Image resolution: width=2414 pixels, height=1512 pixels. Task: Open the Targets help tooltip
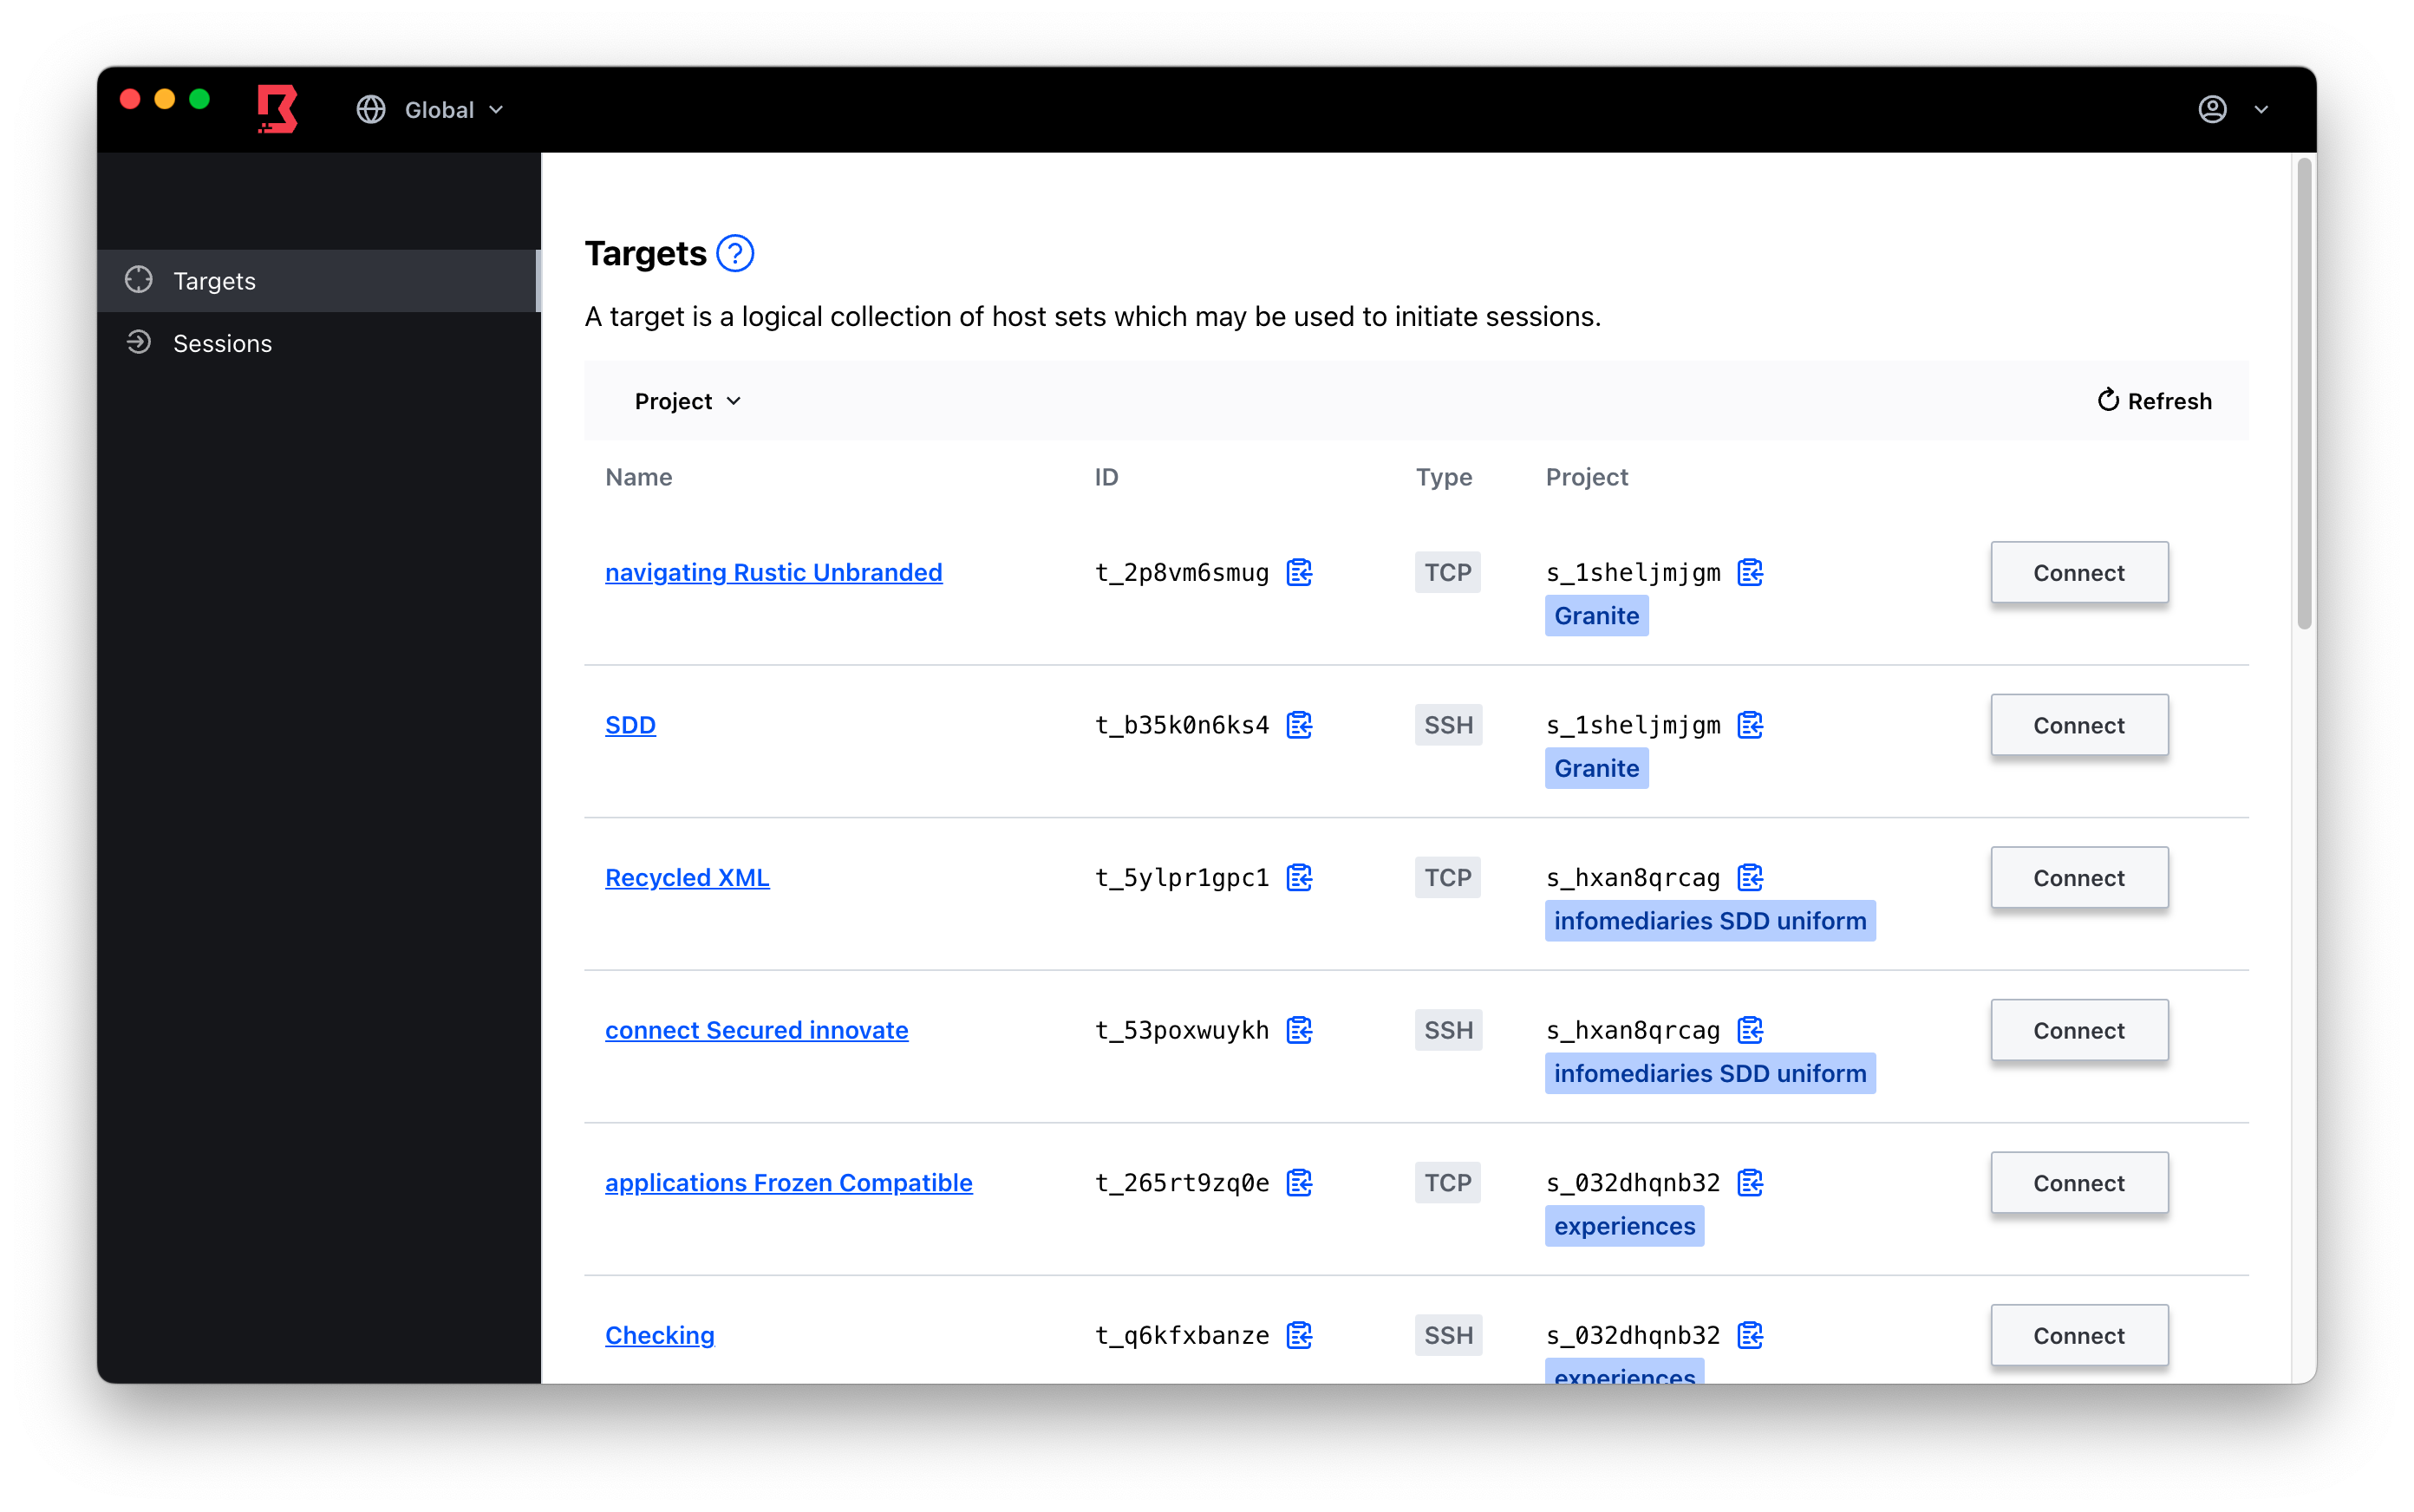(x=735, y=252)
